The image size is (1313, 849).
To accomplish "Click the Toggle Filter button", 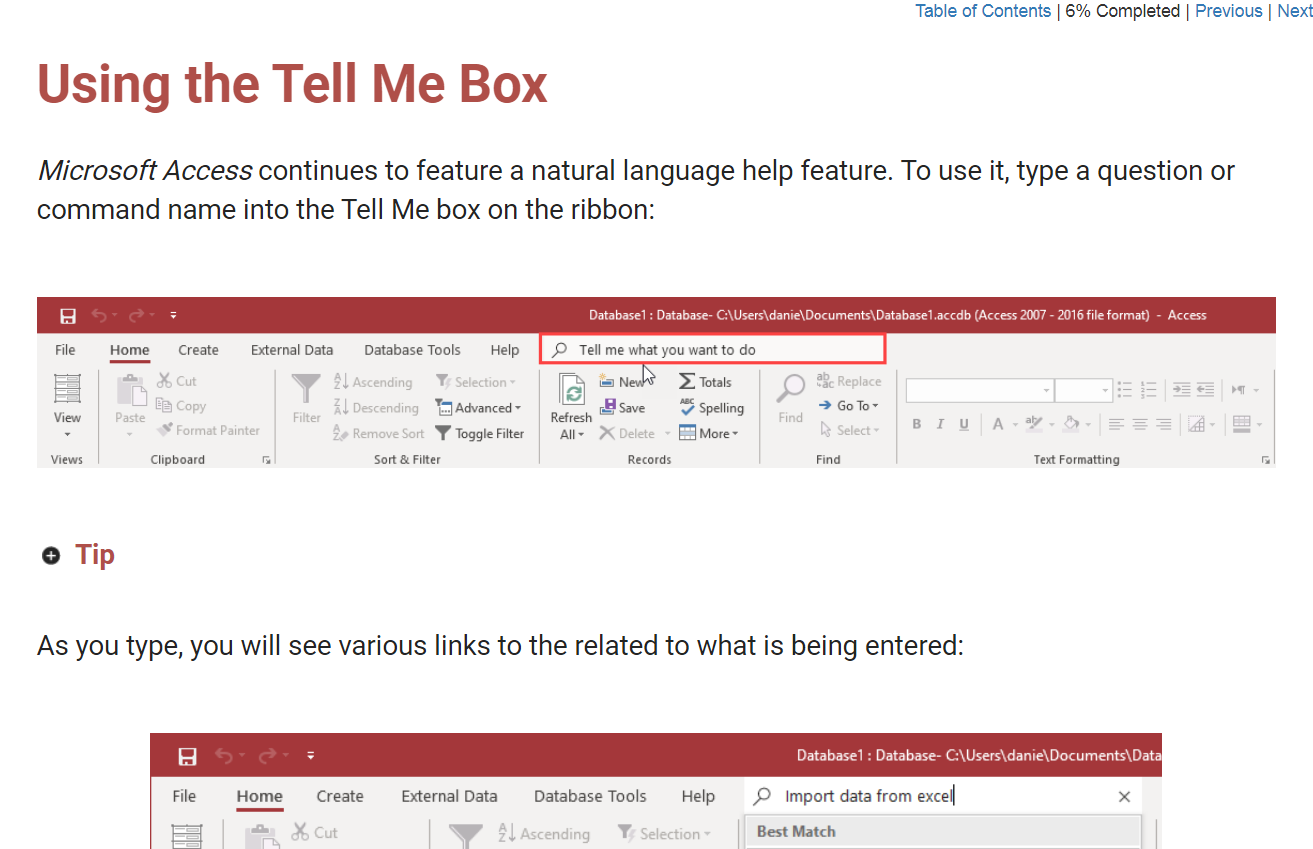I will coord(480,434).
